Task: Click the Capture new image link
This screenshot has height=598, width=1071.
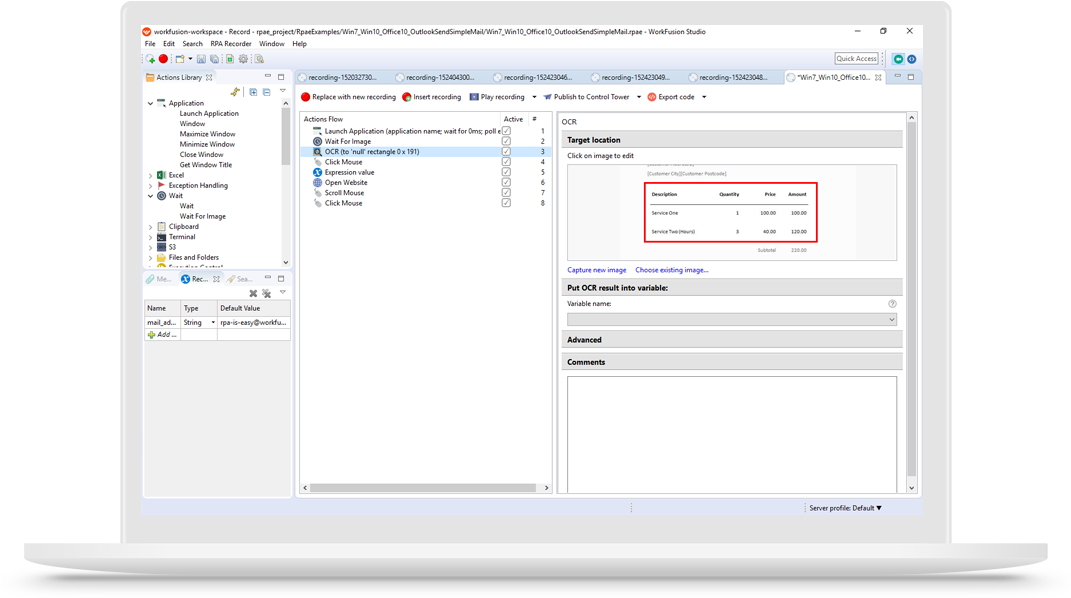Action: click(596, 270)
